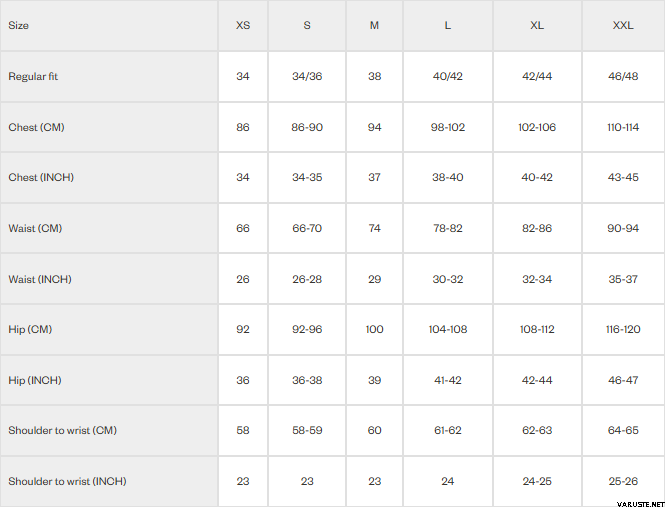
Task: Click the 116-120 hip value
Action: pos(623,329)
